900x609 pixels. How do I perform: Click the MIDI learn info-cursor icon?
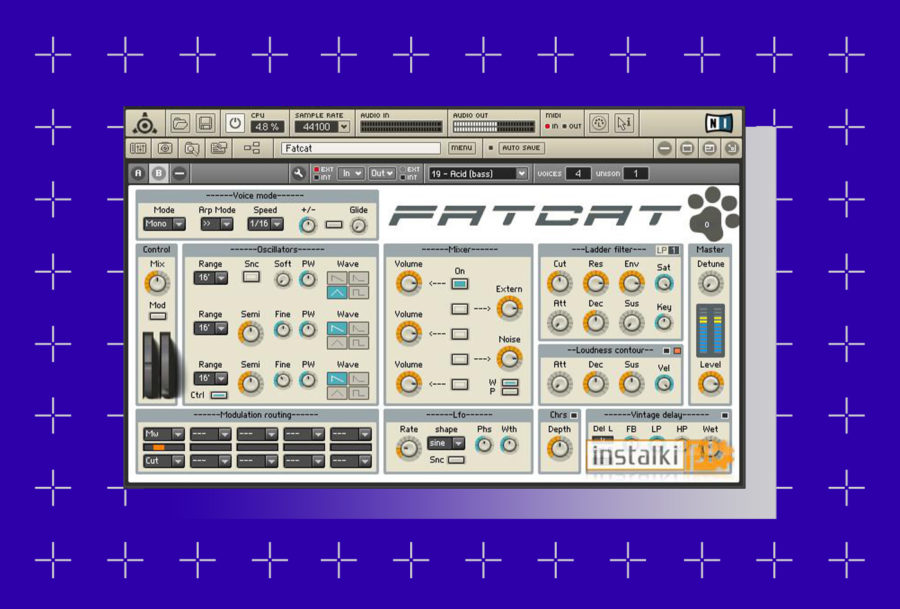[624, 123]
